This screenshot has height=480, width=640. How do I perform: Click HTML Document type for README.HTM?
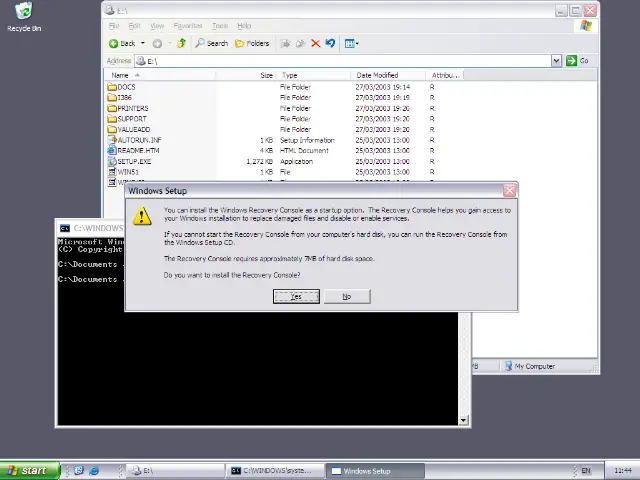[304, 151]
